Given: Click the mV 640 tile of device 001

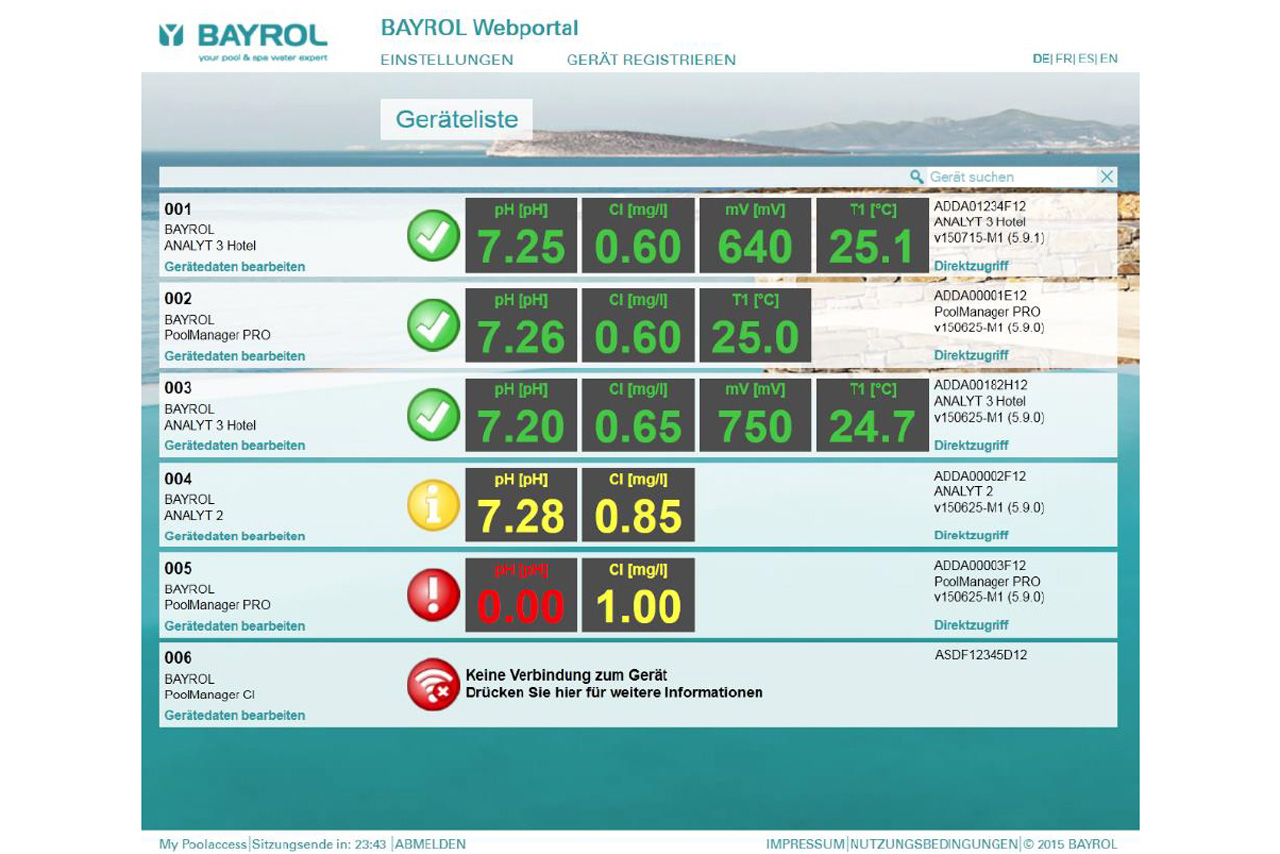Looking at the screenshot, I should point(755,235).
